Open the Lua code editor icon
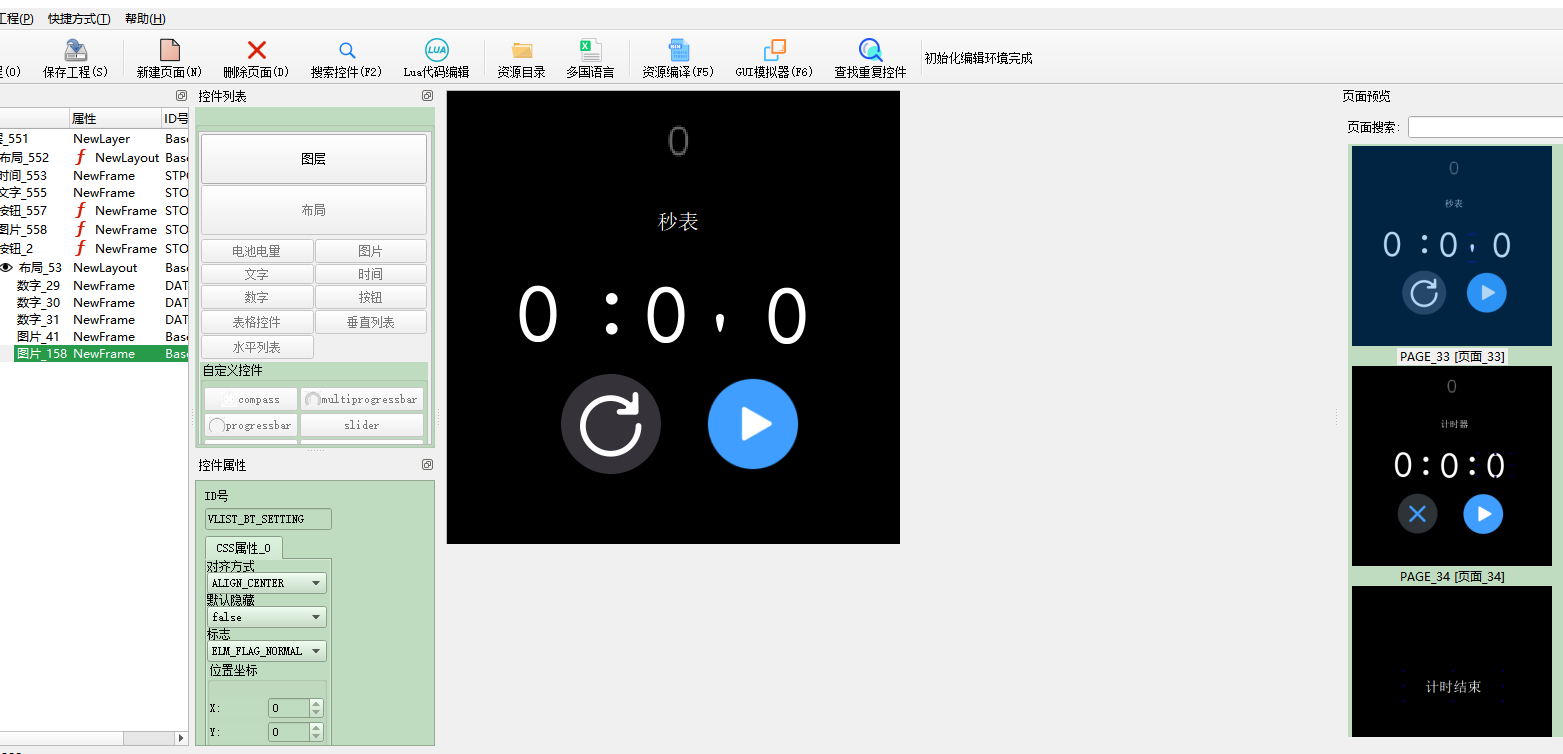The height and width of the screenshot is (754, 1563). (437, 50)
